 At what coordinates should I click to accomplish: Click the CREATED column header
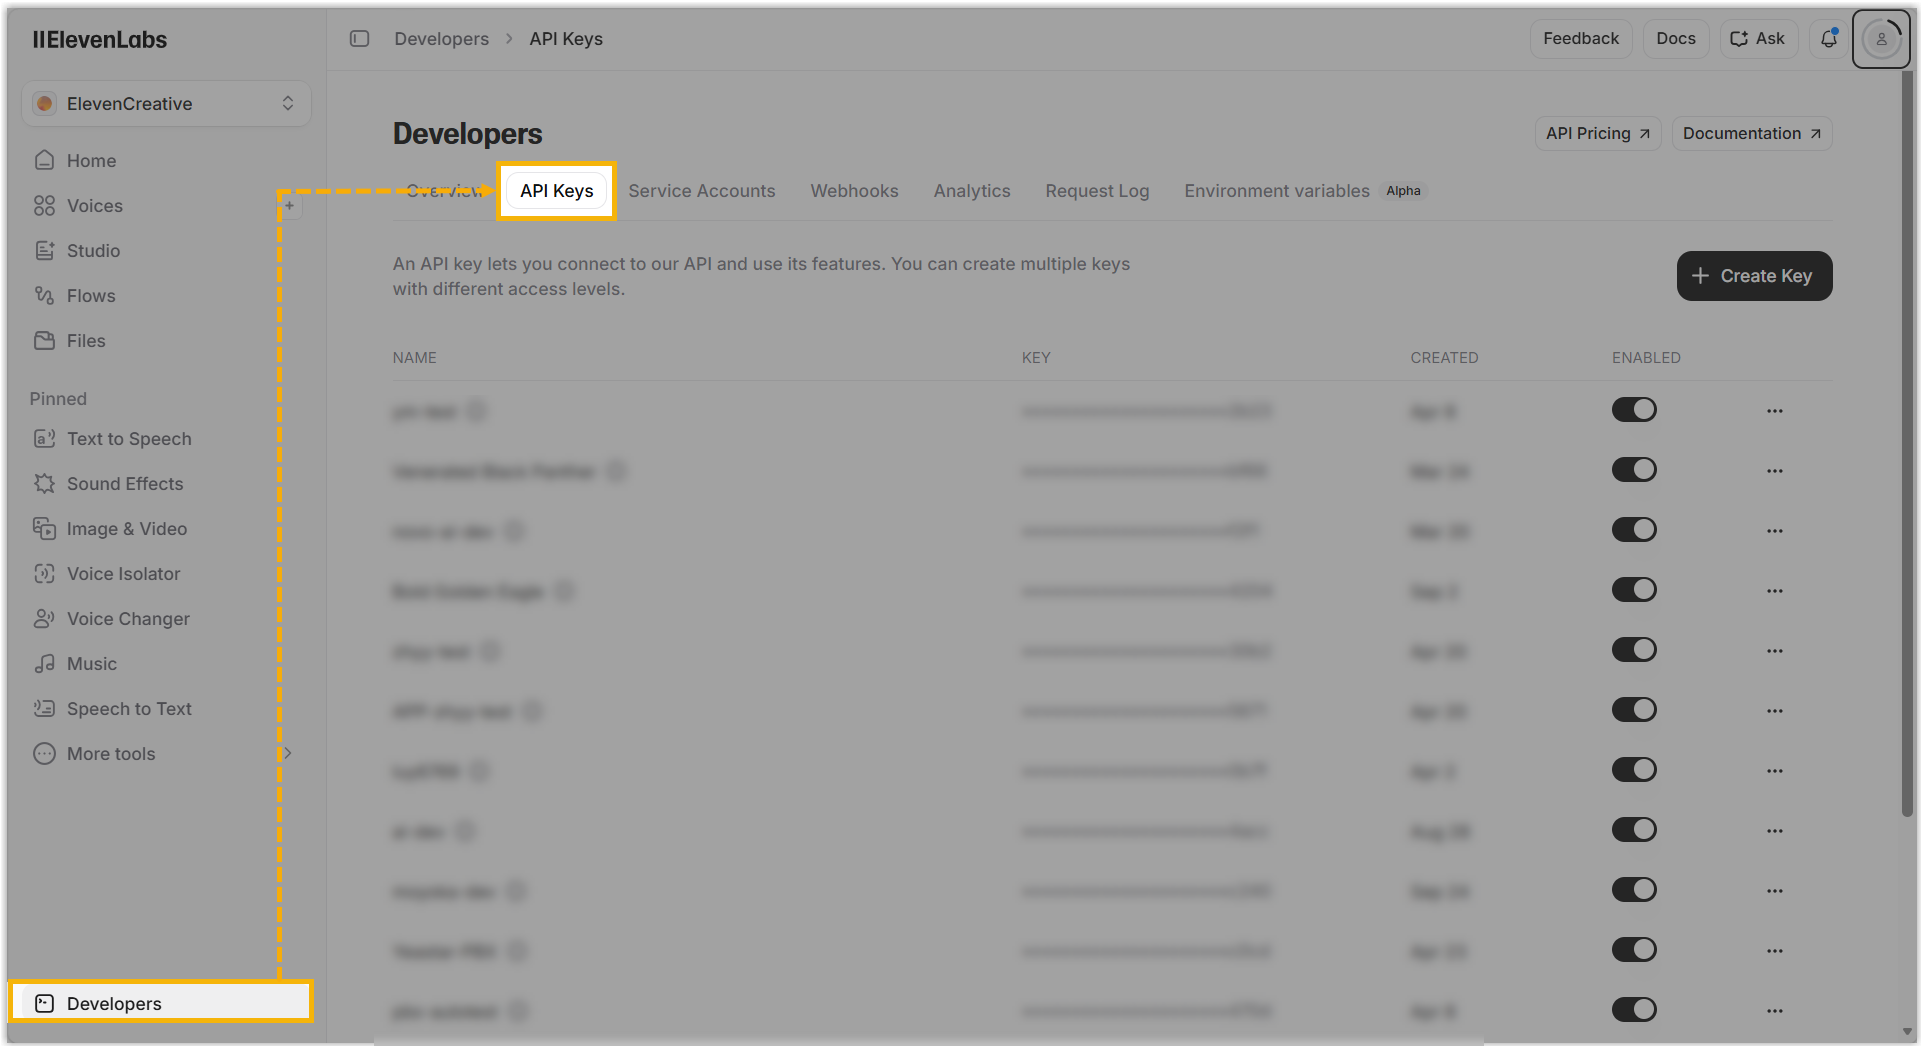coord(1444,357)
